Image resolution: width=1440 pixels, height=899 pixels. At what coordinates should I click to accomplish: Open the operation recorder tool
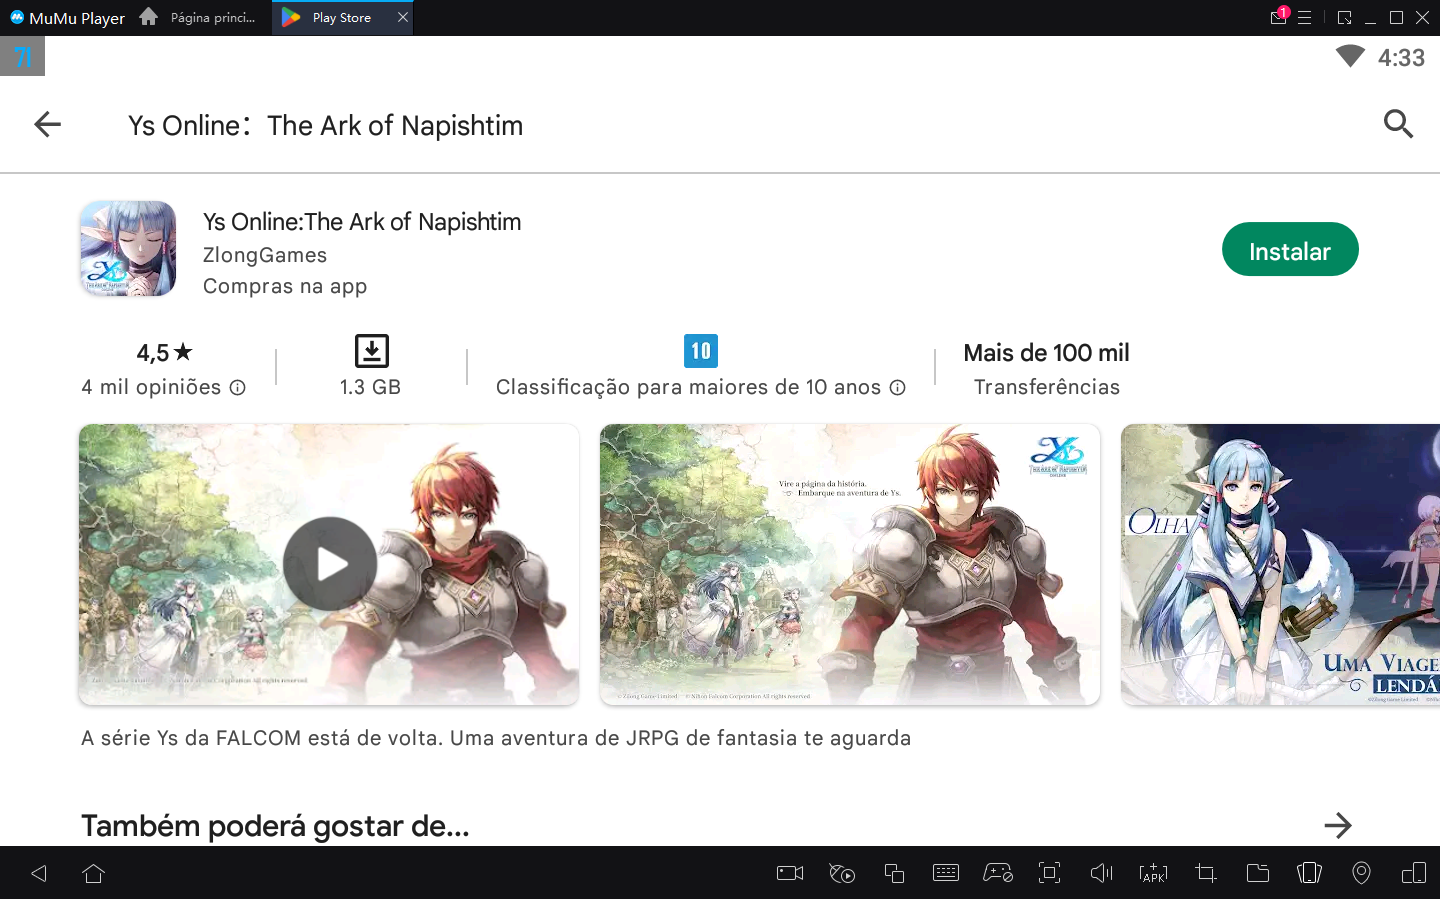click(x=841, y=872)
